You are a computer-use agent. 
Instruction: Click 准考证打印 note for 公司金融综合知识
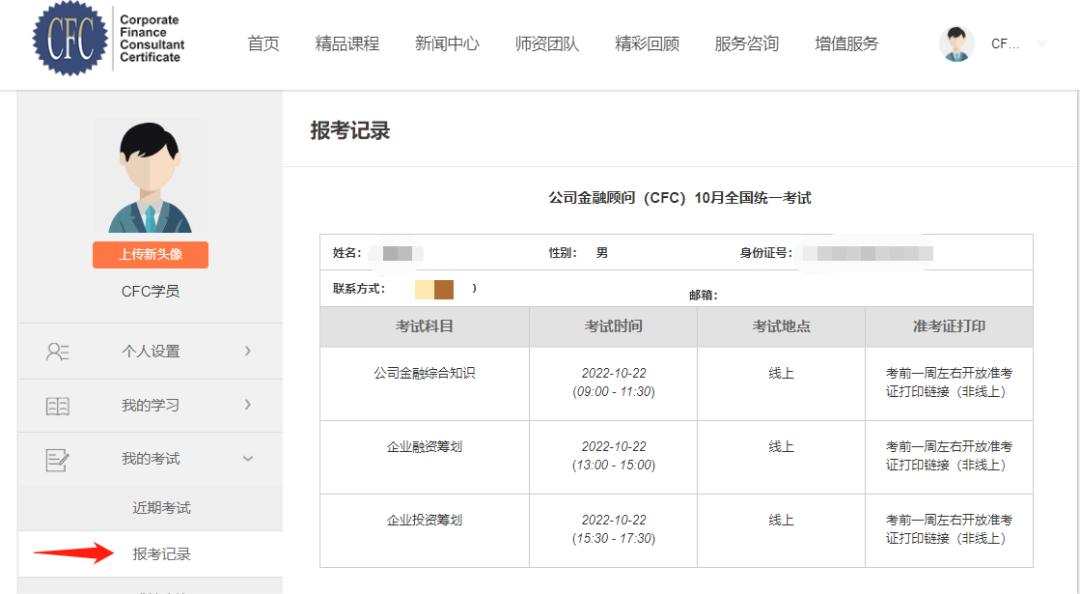point(949,382)
